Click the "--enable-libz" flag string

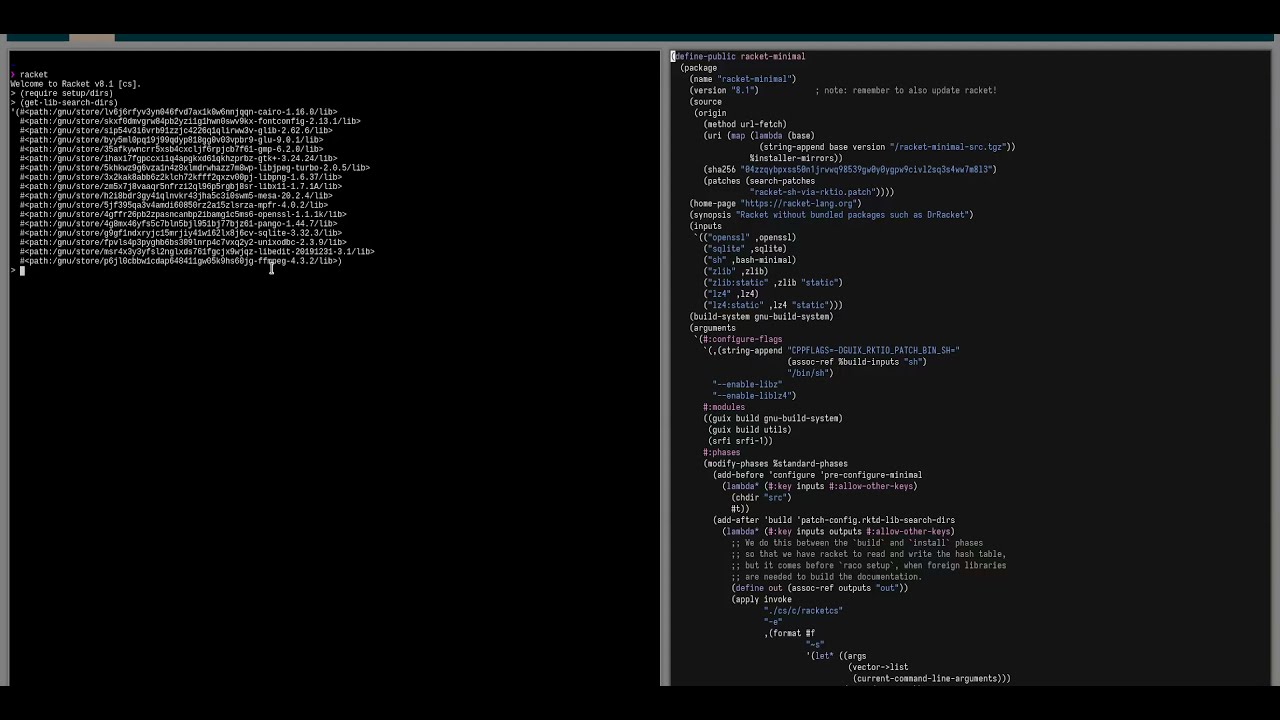click(748, 384)
